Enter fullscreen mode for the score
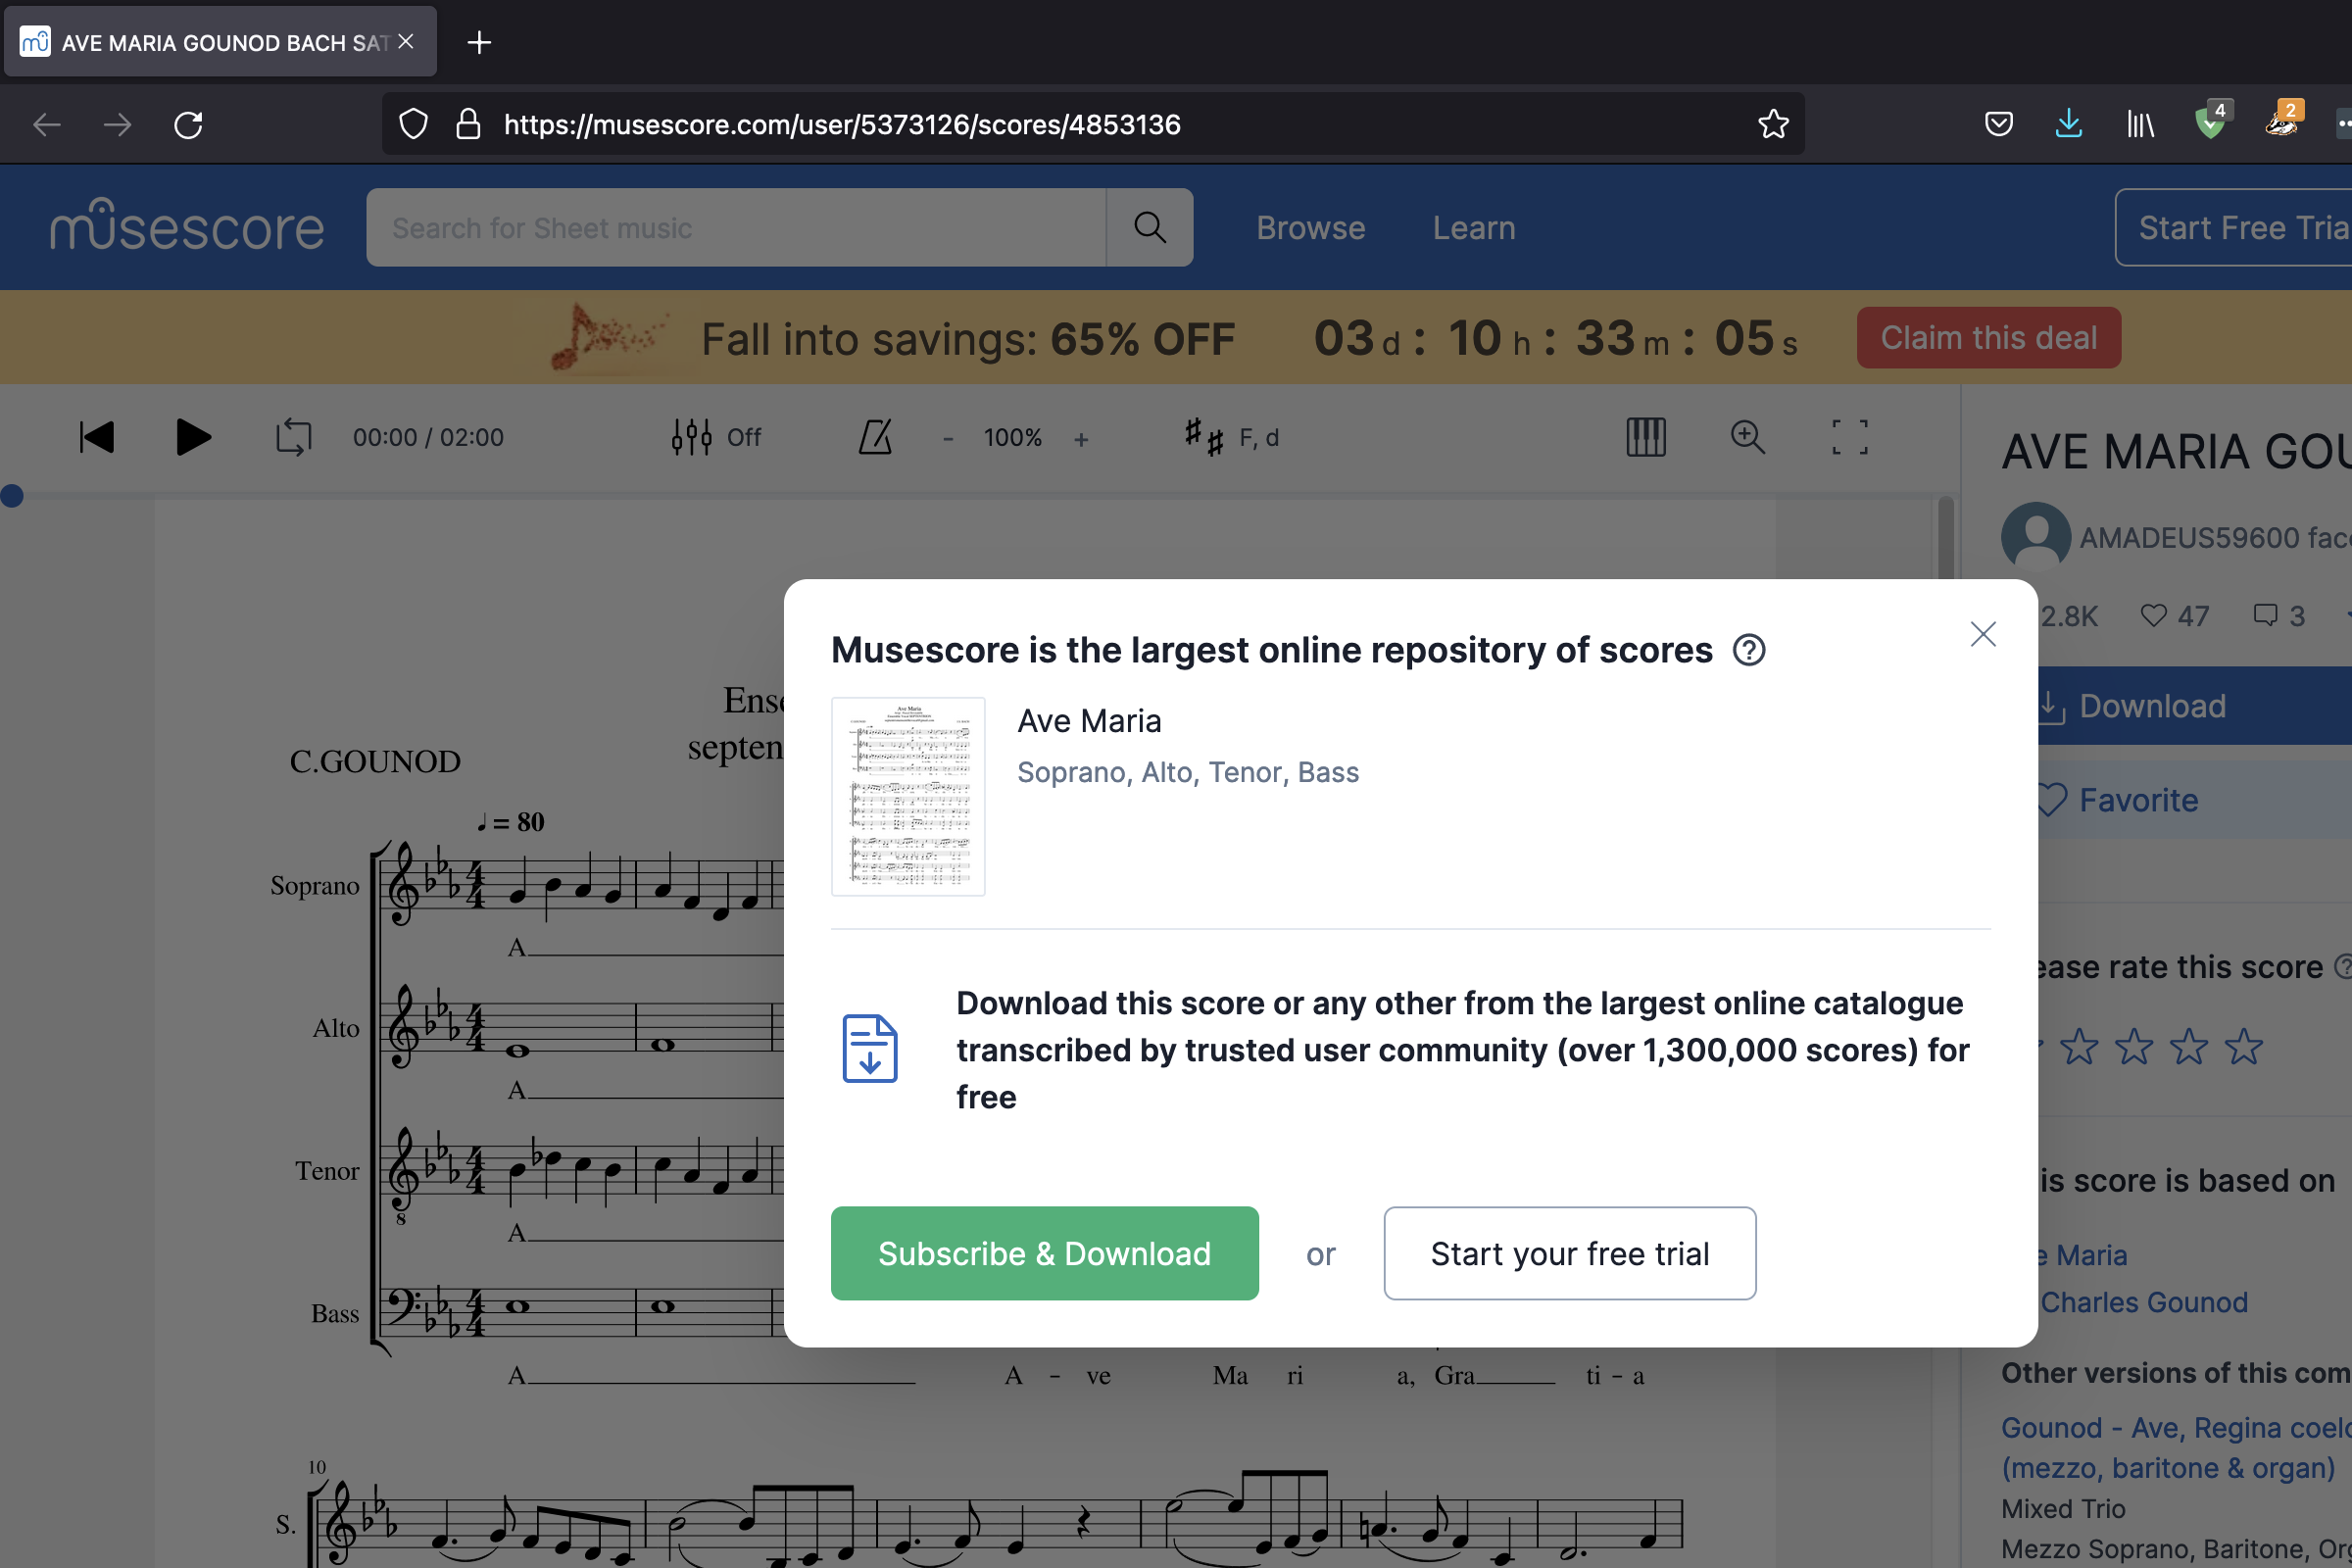This screenshot has height=1568, width=2352. (x=1849, y=437)
